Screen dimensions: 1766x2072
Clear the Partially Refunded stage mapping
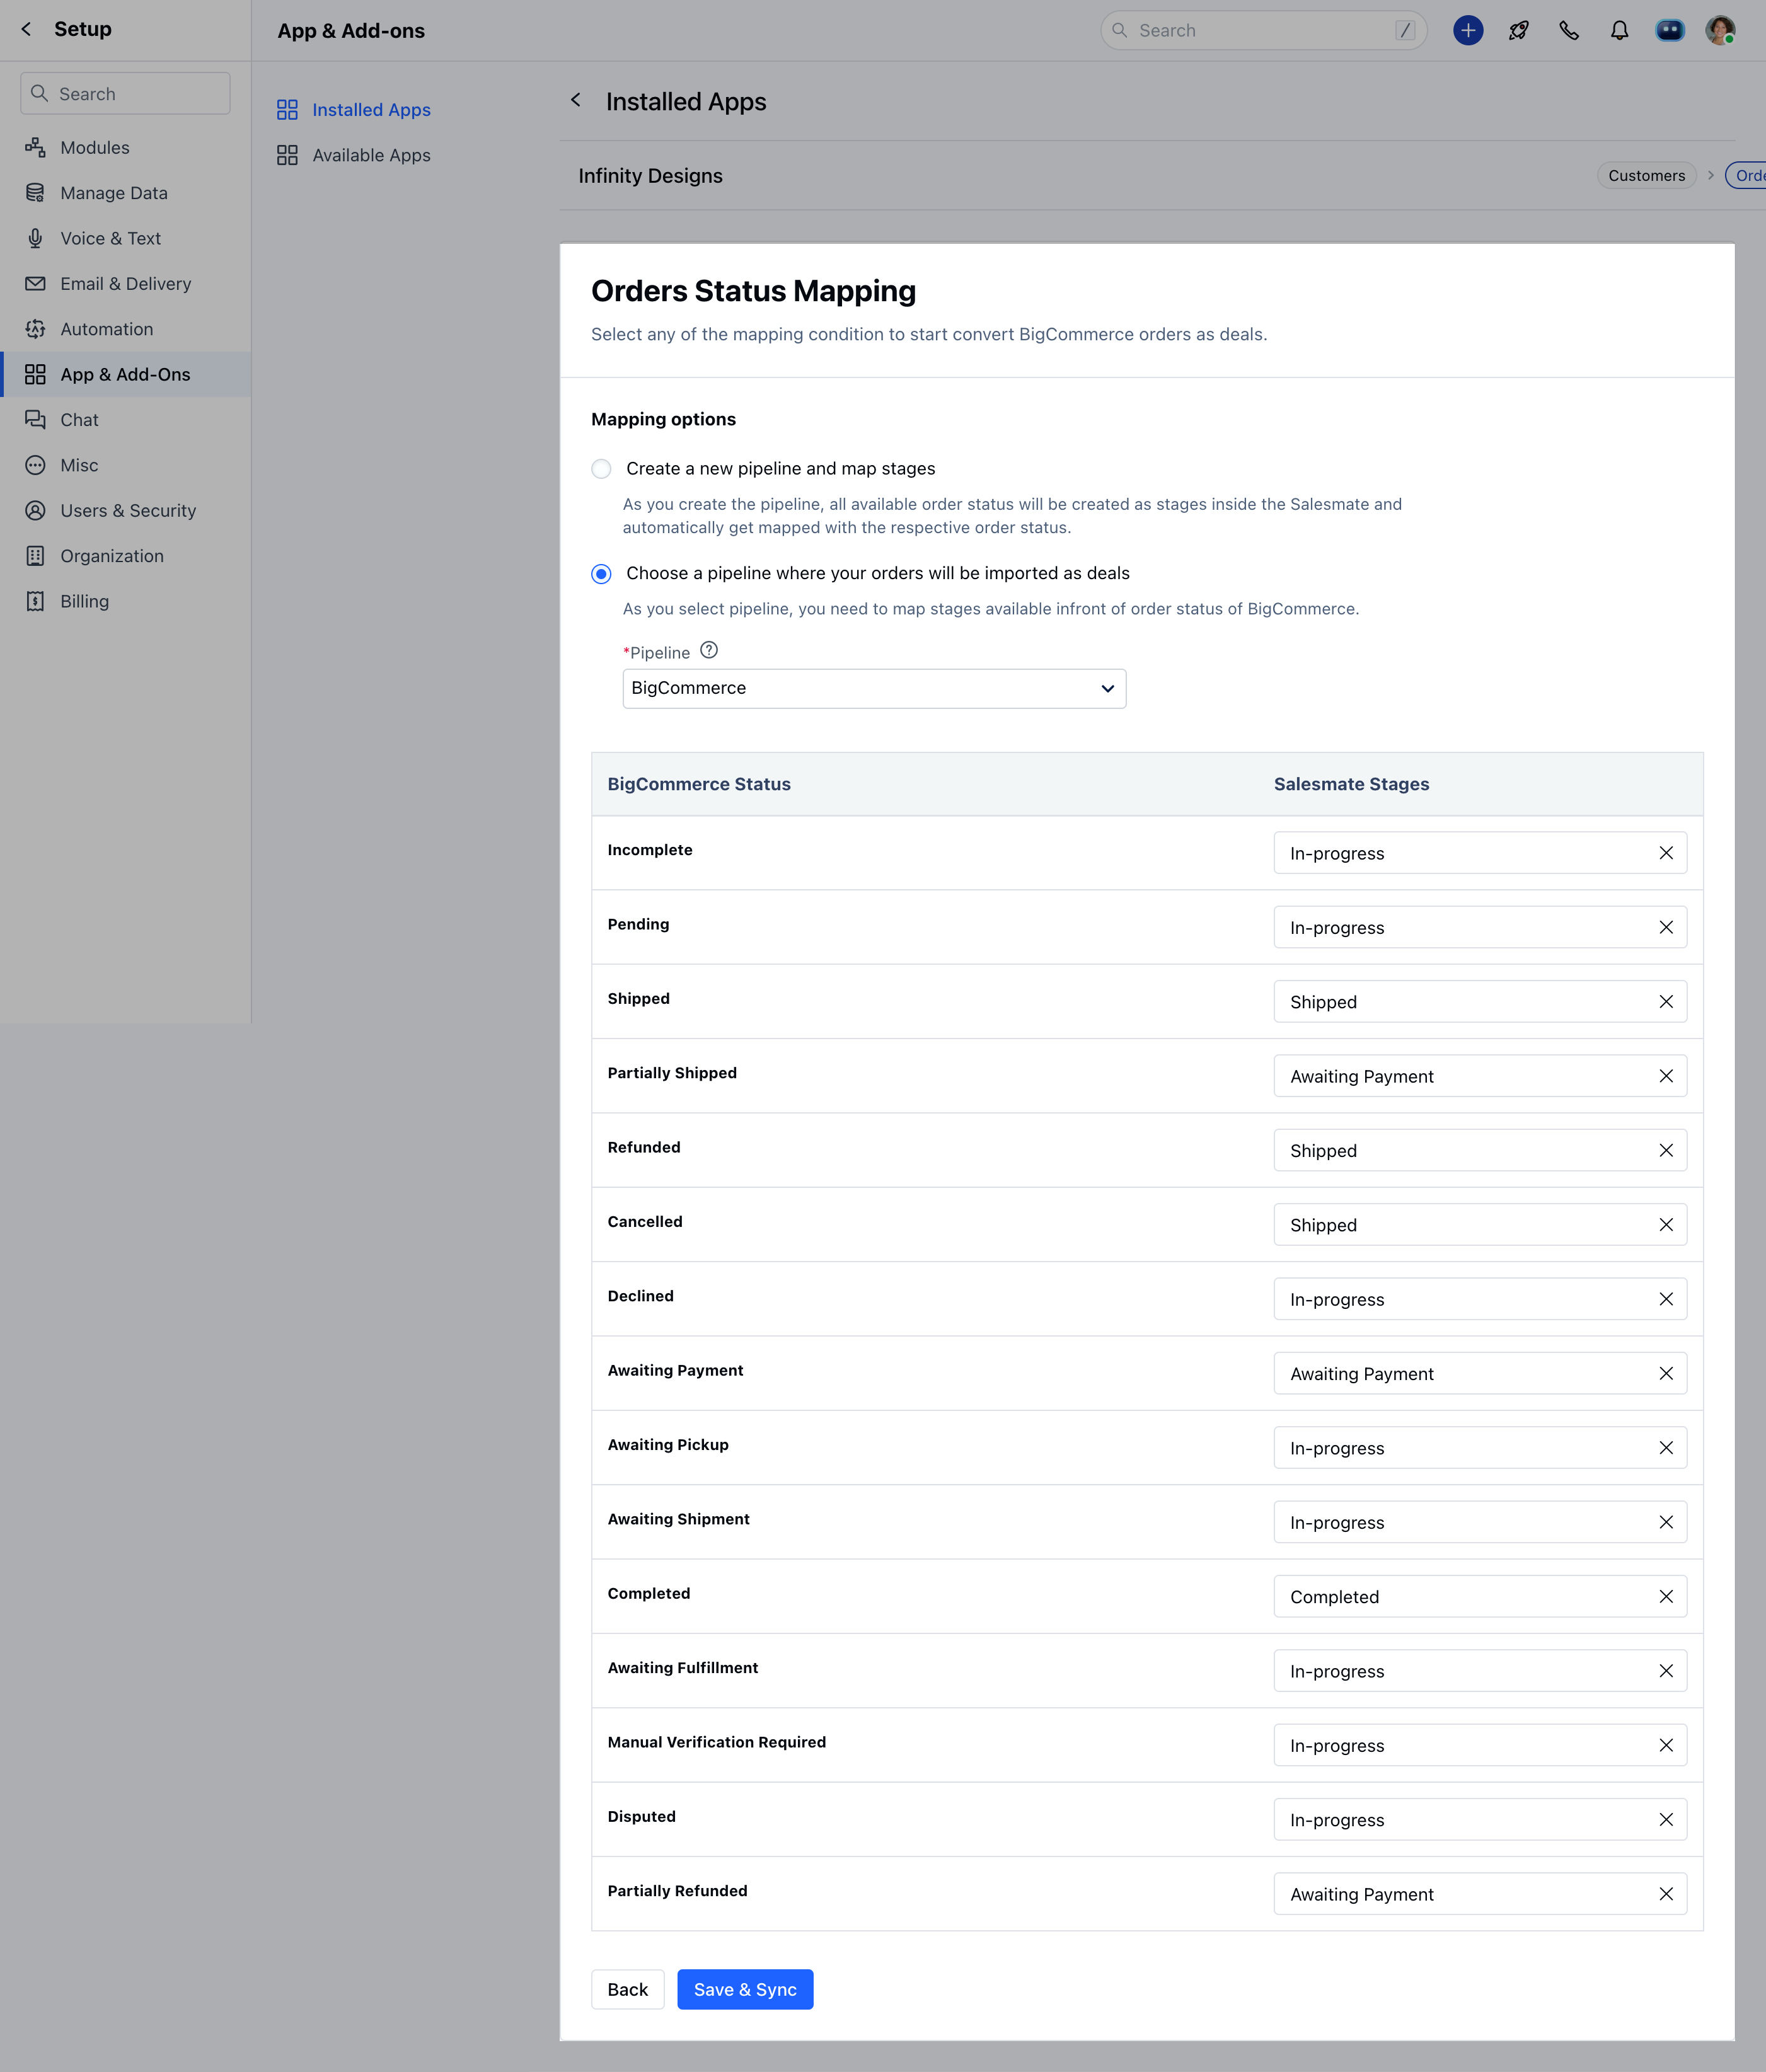[1666, 1893]
